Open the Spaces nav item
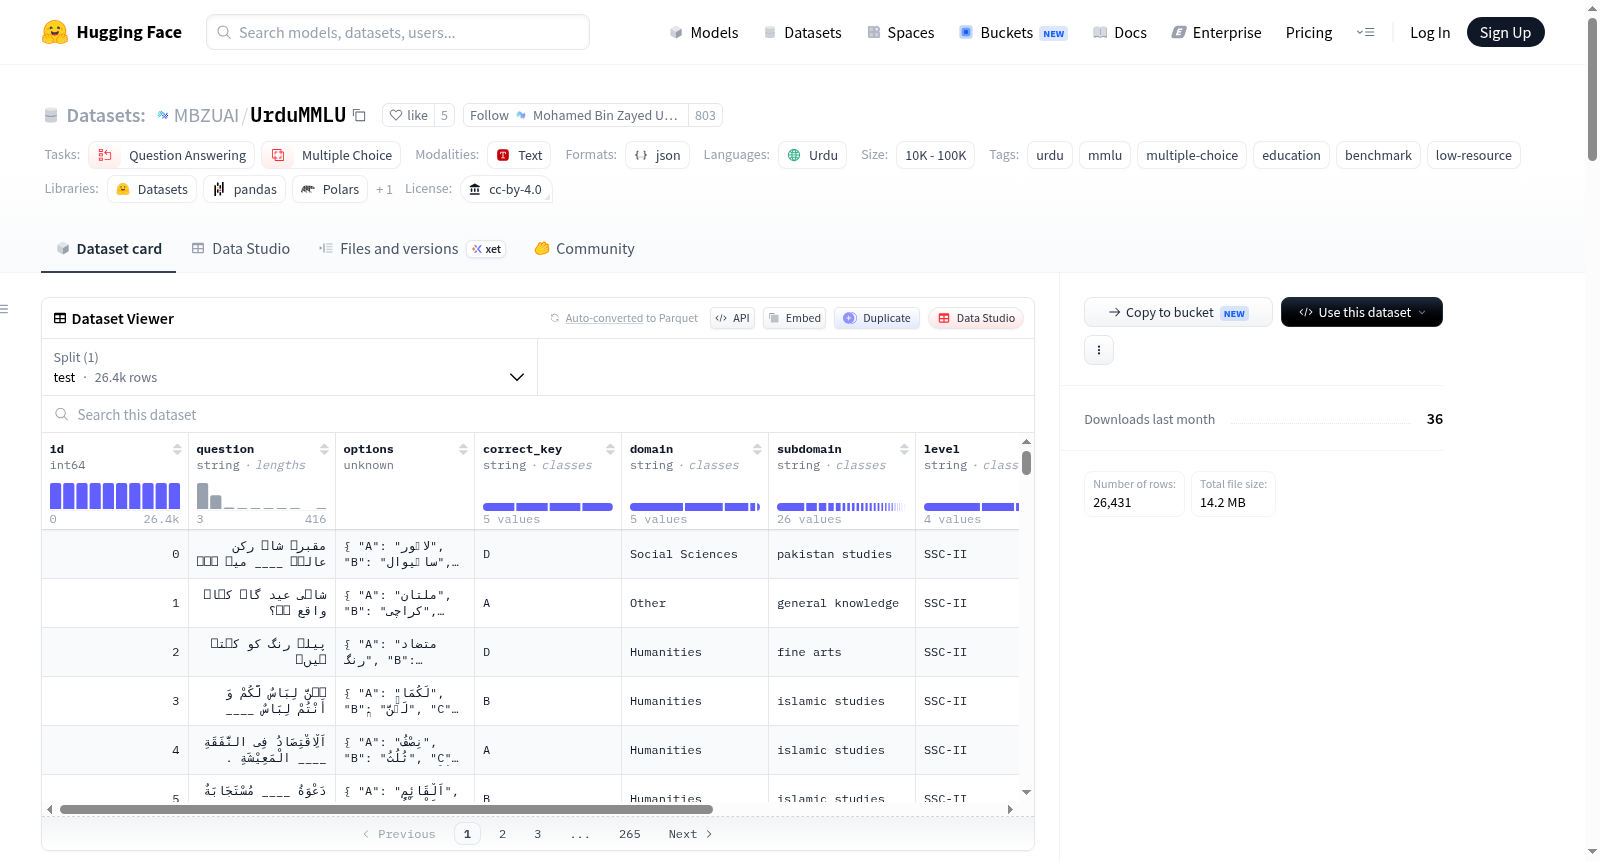Image resolution: width=1600 pixels, height=861 pixels. 901,32
